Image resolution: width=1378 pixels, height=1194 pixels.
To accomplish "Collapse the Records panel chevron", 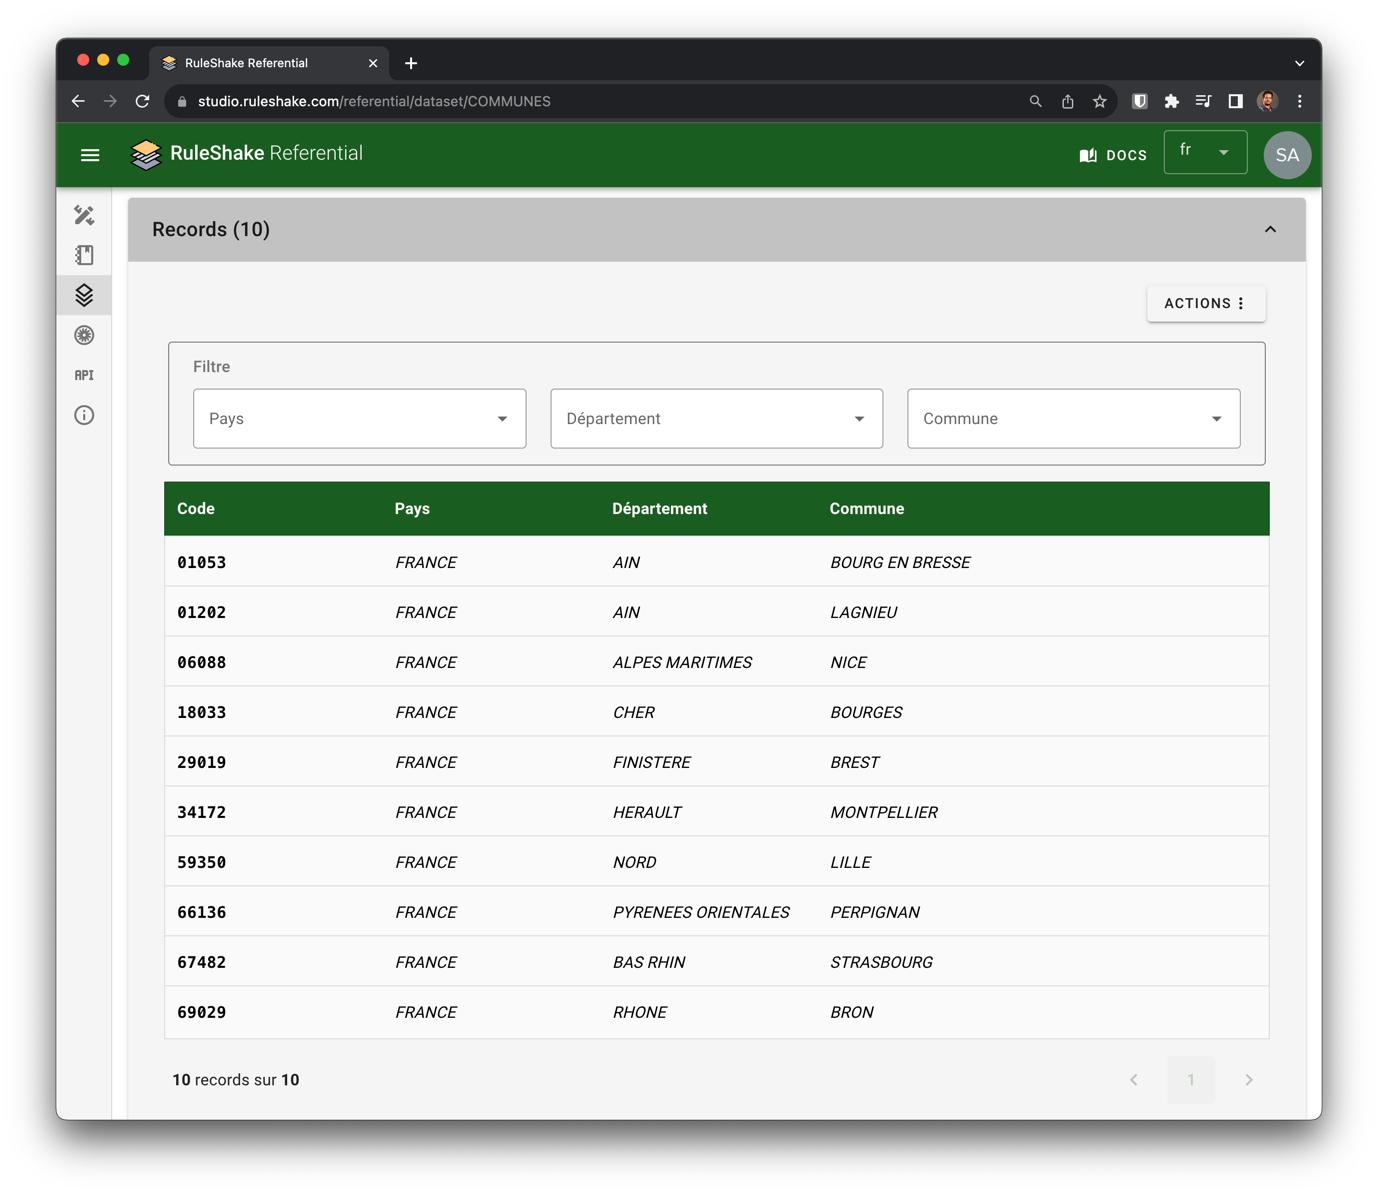I will (1270, 230).
